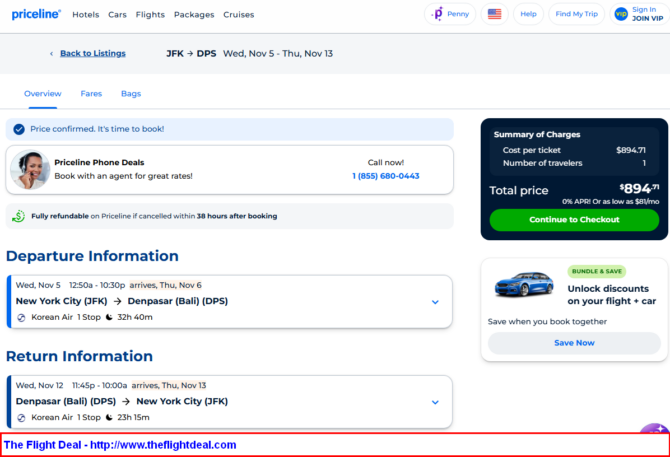Open the Flights menu item

click(150, 15)
